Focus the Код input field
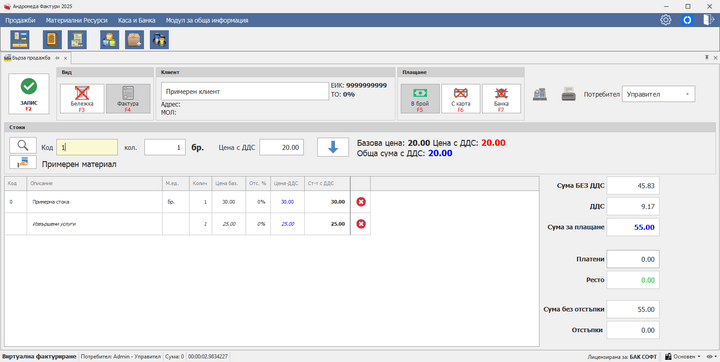The image size is (720, 362). pyautogui.click(x=87, y=147)
